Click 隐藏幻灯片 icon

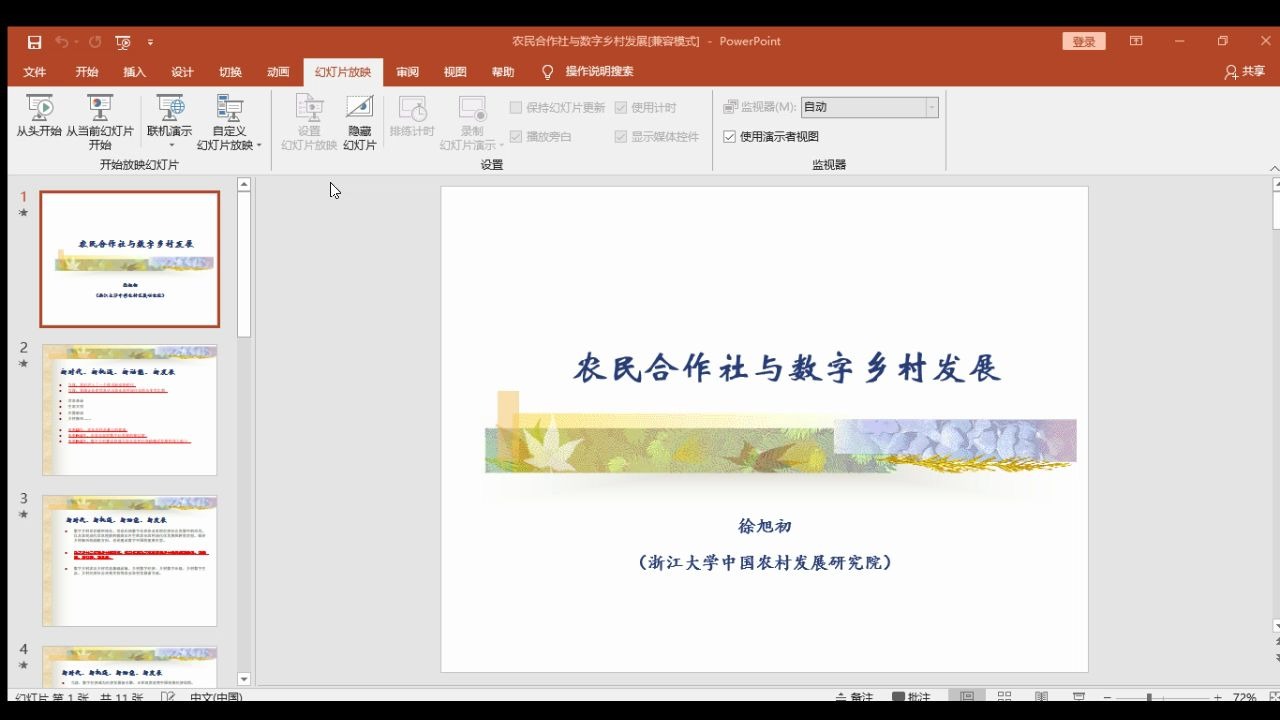(359, 108)
